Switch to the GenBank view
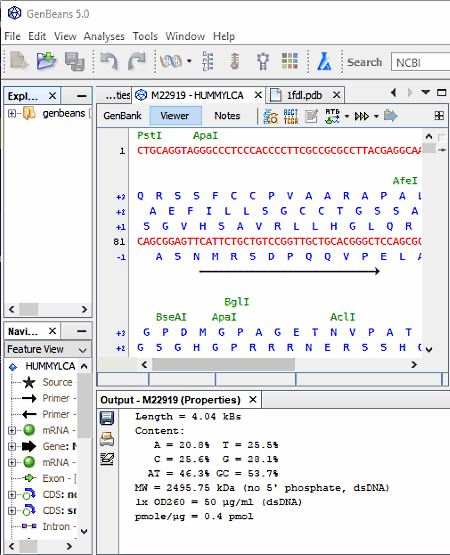 coord(122,116)
